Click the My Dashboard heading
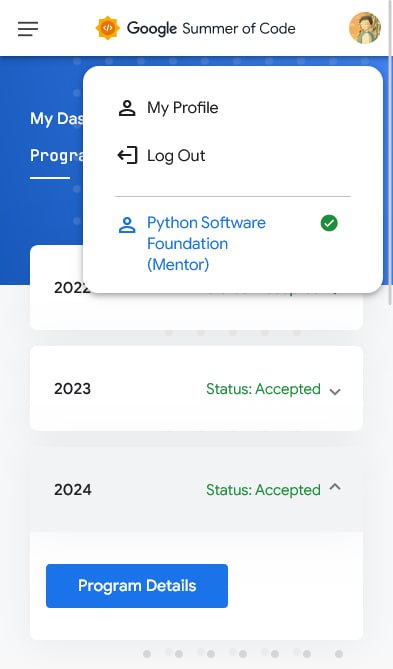This screenshot has width=393, height=669. 57,119
